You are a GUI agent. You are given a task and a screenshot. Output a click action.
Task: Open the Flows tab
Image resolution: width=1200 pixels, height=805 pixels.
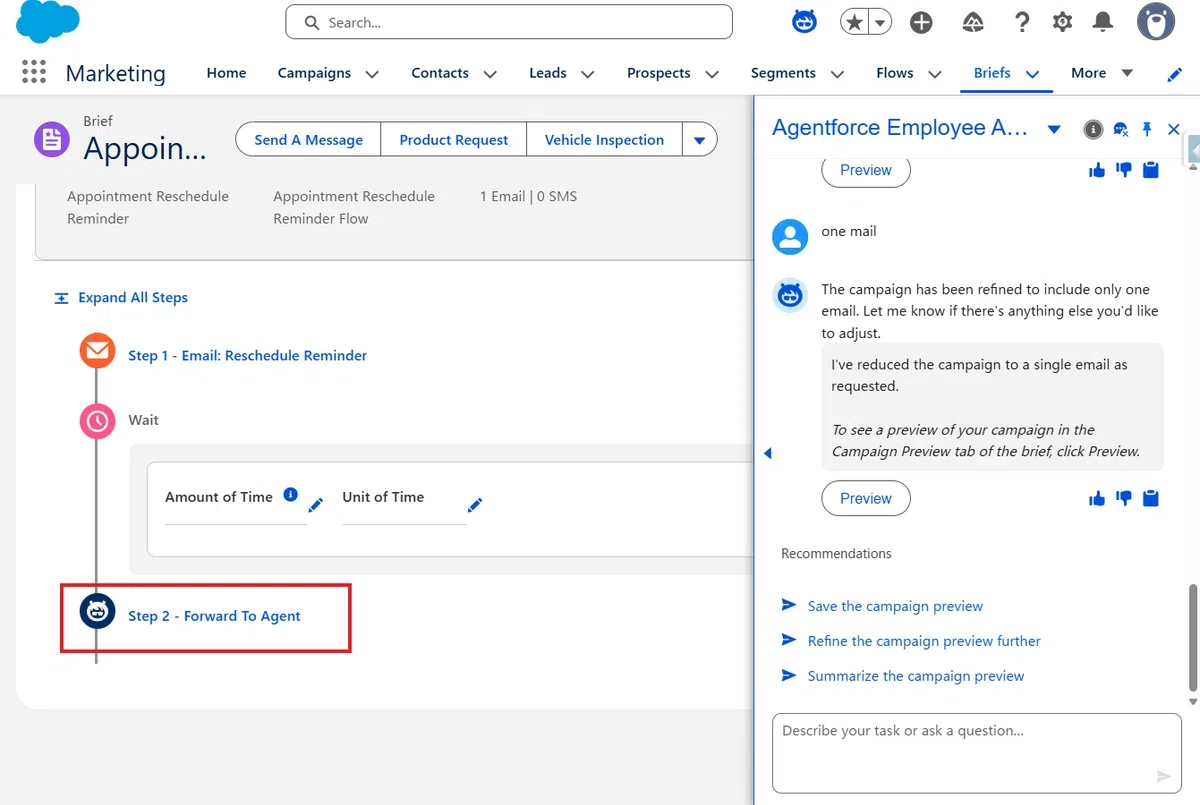[x=895, y=73]
